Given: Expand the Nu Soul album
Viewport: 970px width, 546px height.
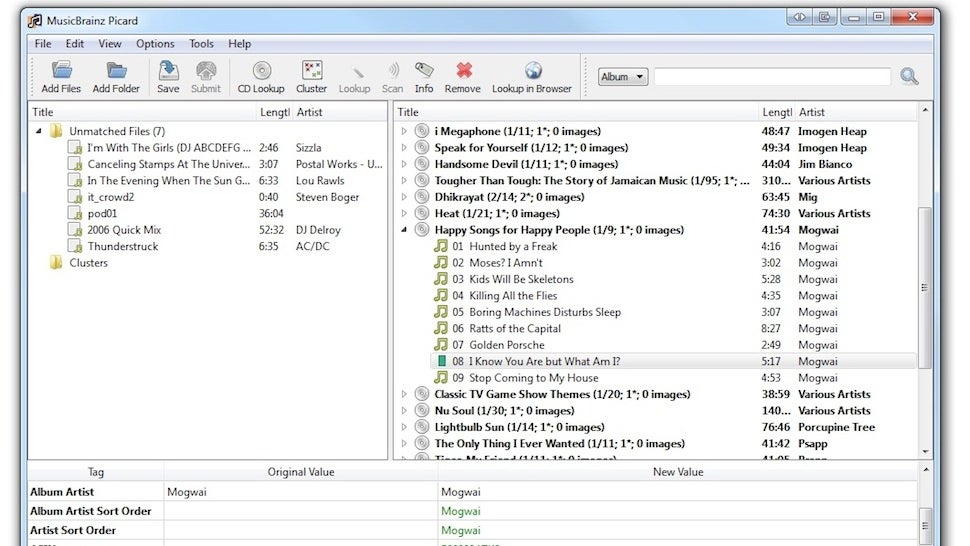Looking at the screenshot, I should tap(404, 411).
